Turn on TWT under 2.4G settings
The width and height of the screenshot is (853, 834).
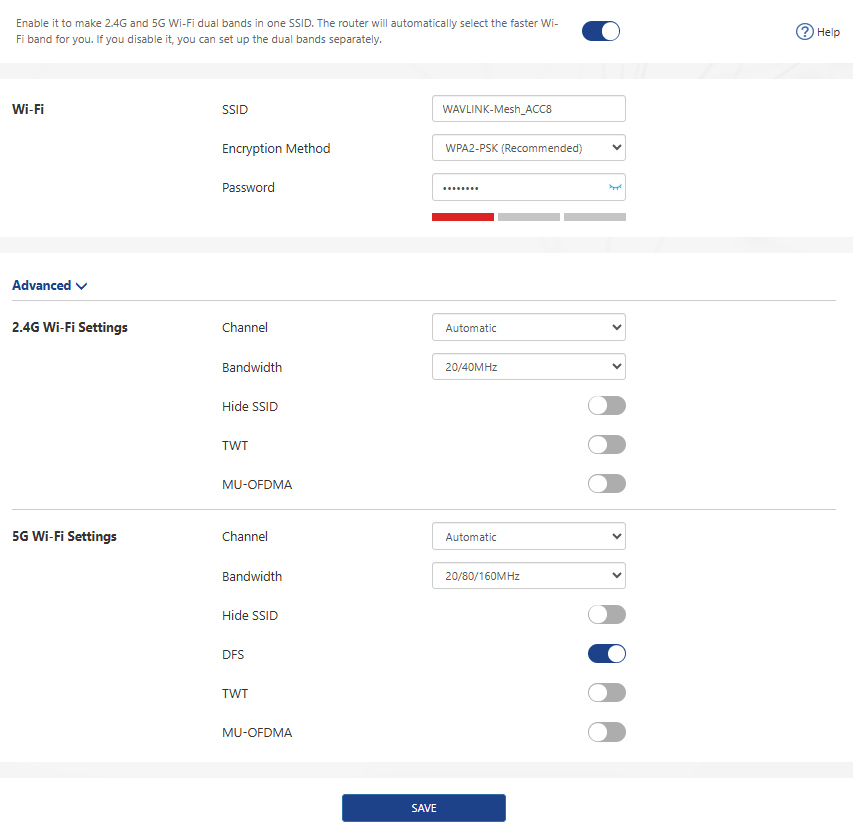point(606,445)
